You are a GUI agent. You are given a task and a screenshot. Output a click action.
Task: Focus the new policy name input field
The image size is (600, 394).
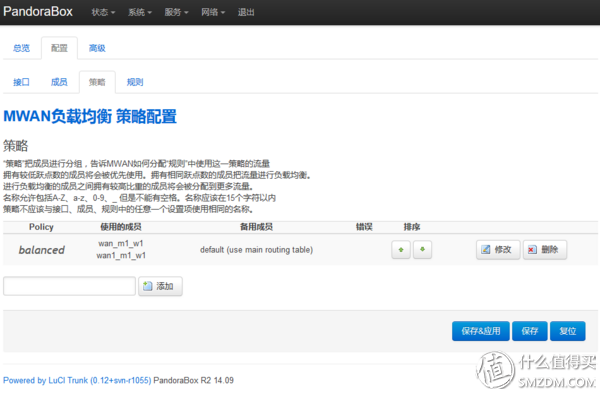click(x=69, y=286)
